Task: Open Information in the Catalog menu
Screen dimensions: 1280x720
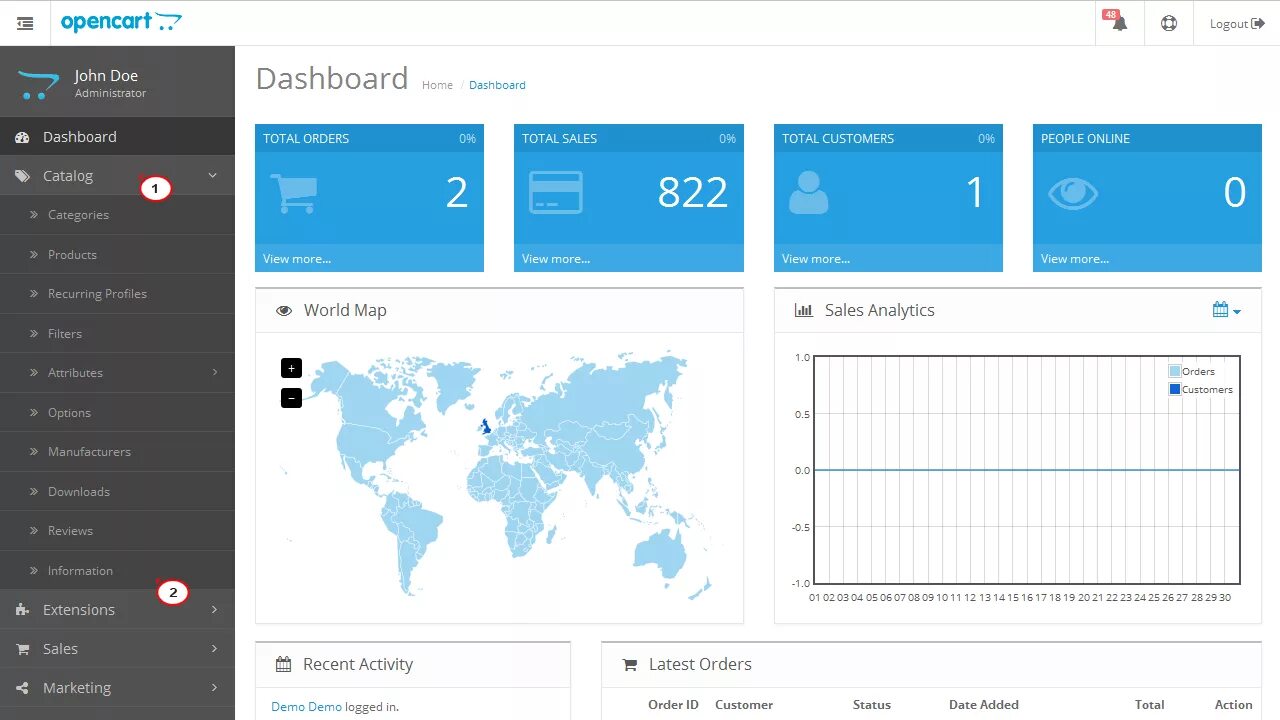Action: [x=117, y=570]
